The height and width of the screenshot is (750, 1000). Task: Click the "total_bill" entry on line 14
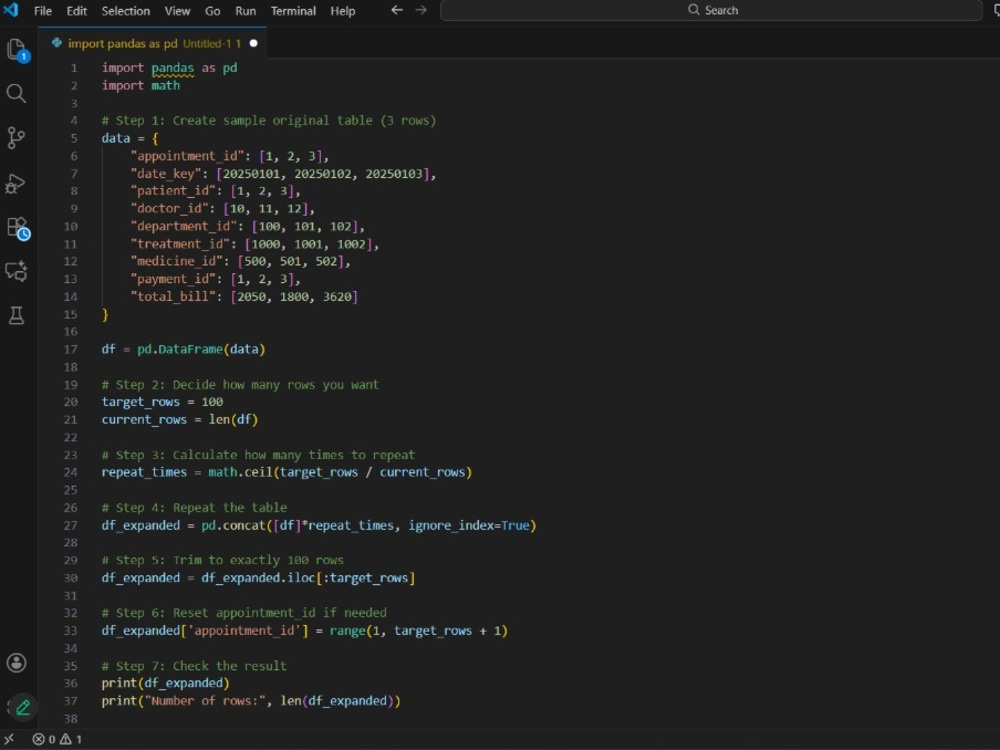(x=244, y=297)
